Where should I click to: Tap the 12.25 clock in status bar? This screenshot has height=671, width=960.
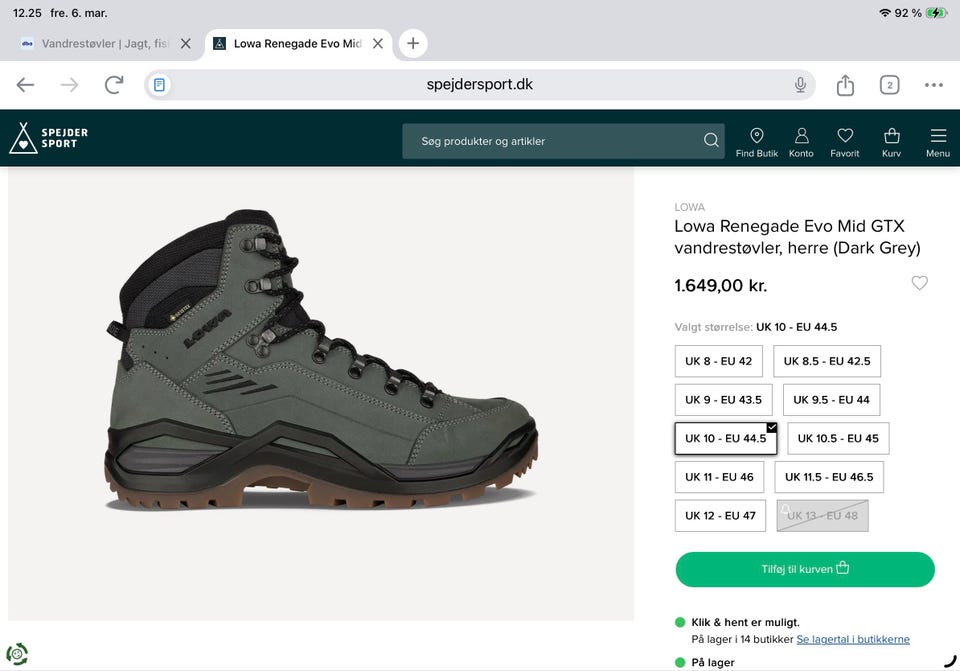(x=28, y=13)
